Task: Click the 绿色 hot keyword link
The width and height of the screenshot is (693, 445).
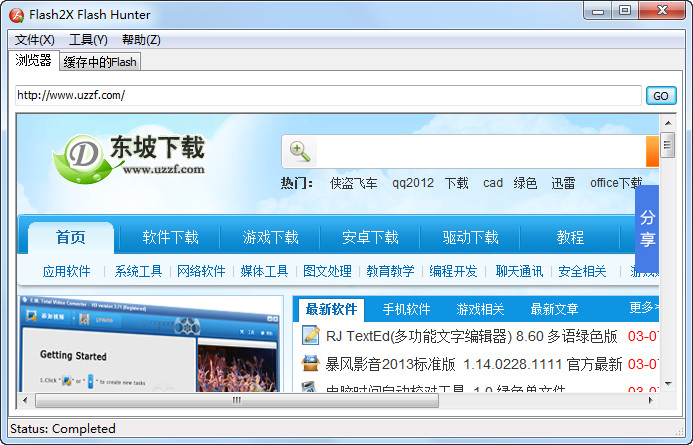Action: point(525,183)
